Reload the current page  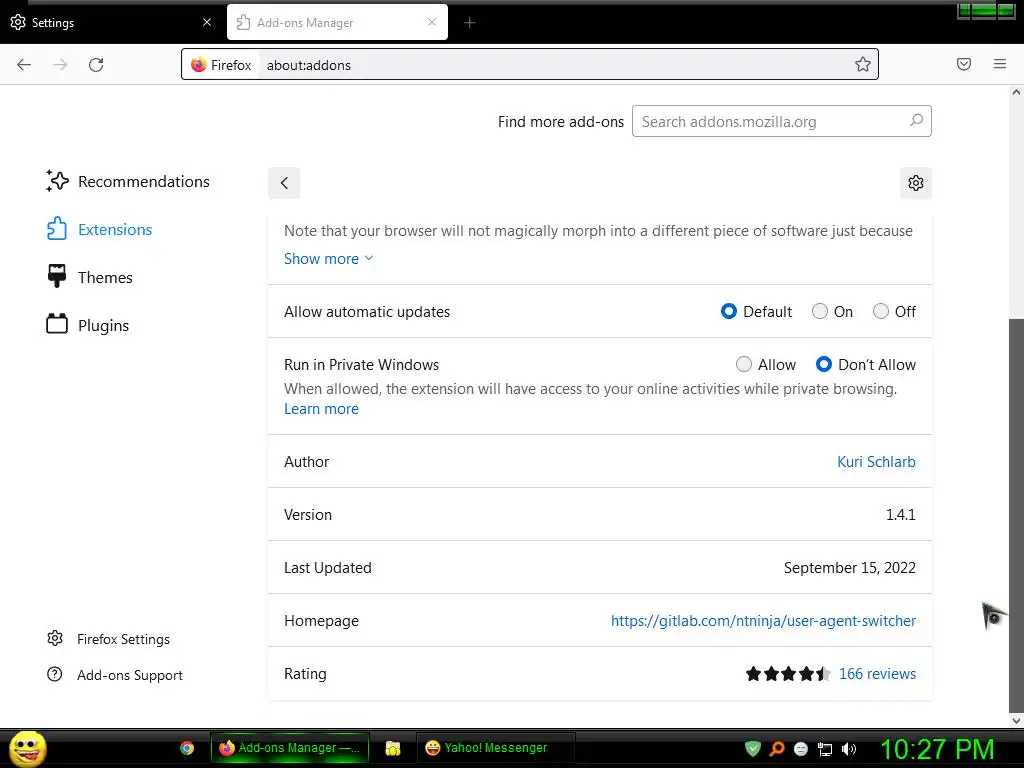pos(96,65)
